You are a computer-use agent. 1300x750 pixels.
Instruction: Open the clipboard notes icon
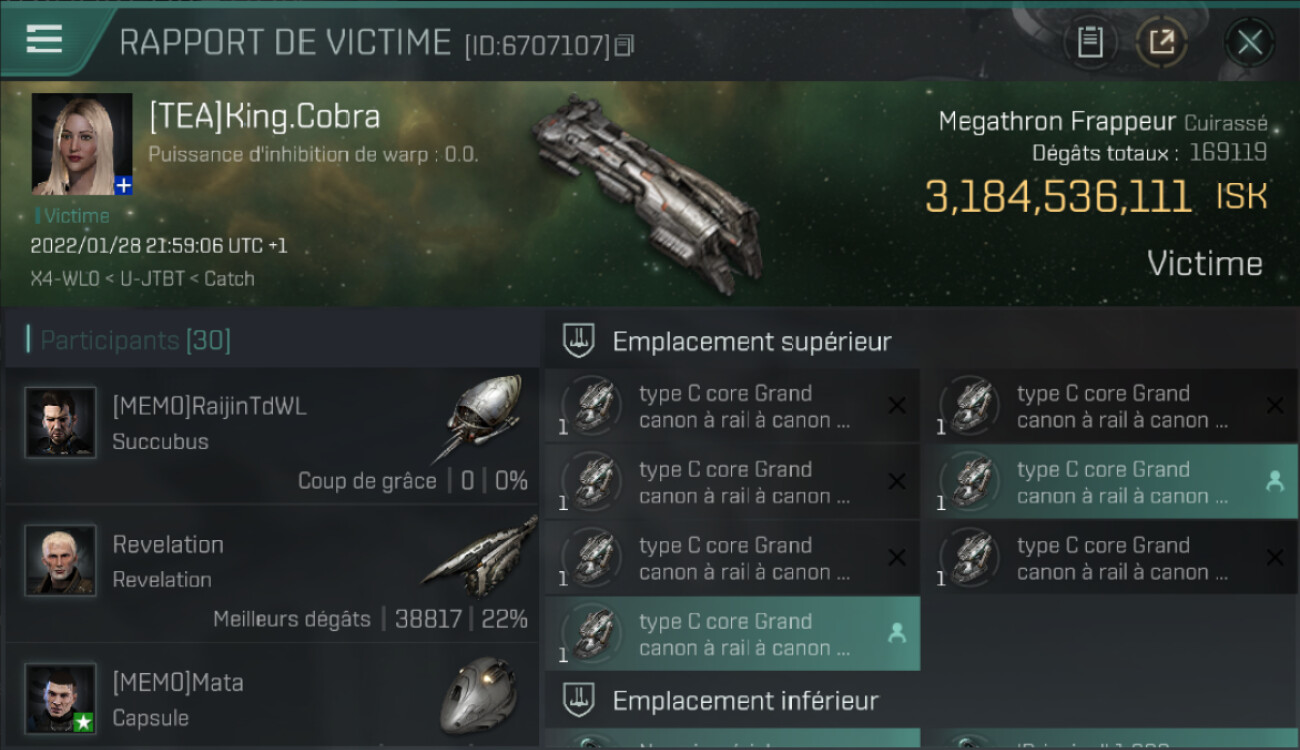click(x=1090, y=42)
